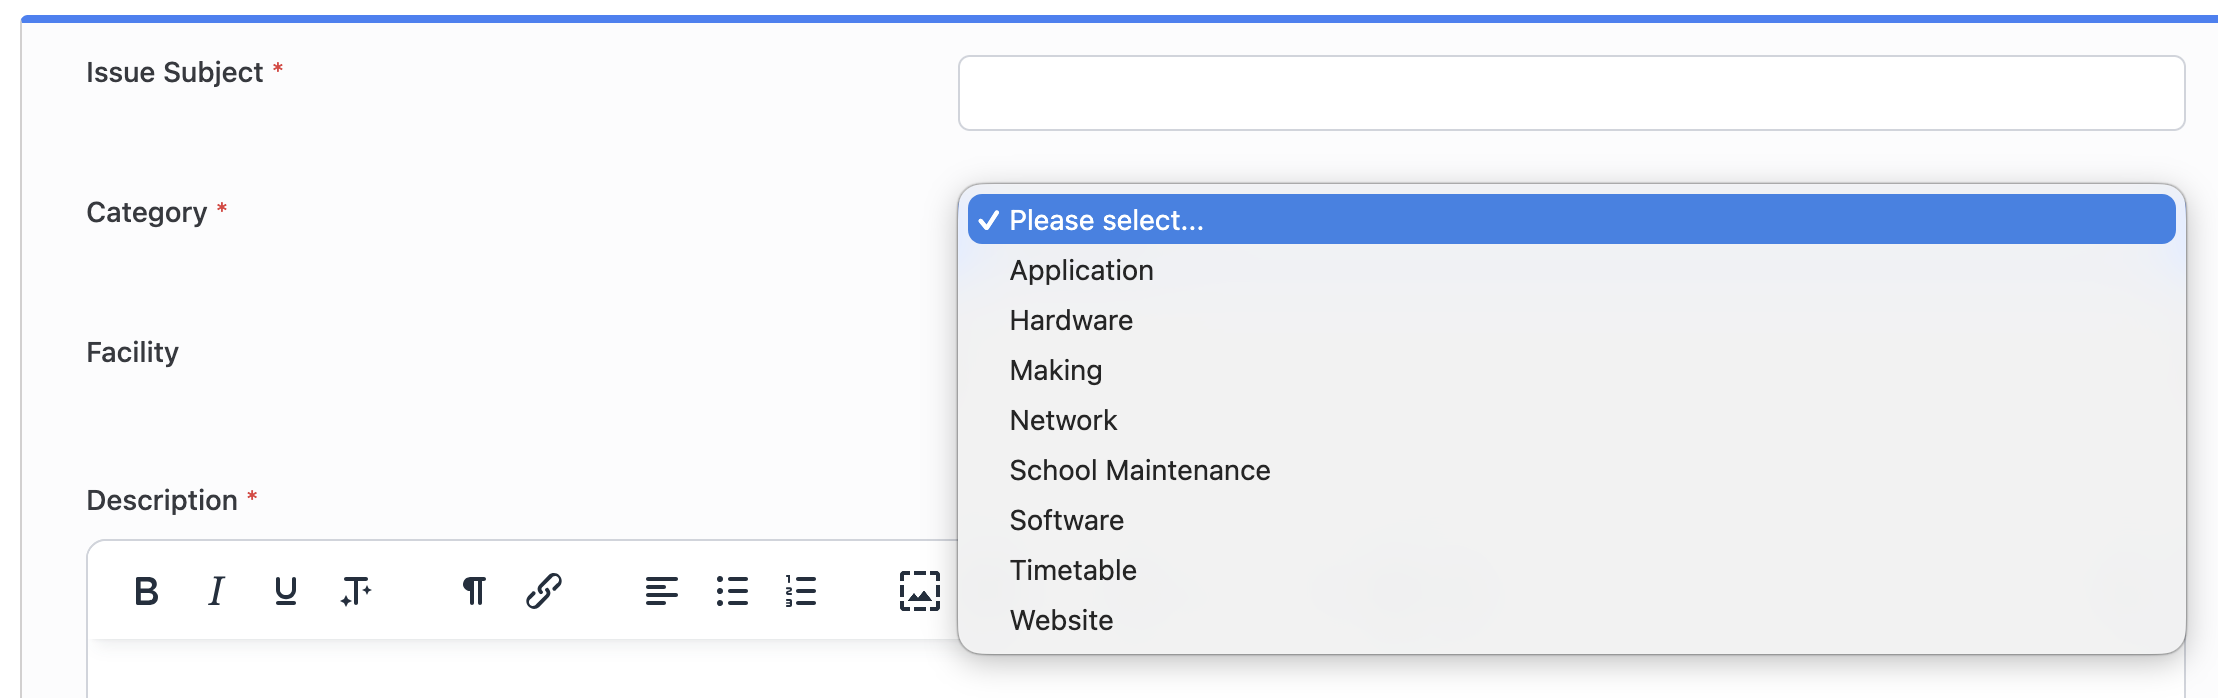
Task: Underline the description text
Action: [285, 591]
